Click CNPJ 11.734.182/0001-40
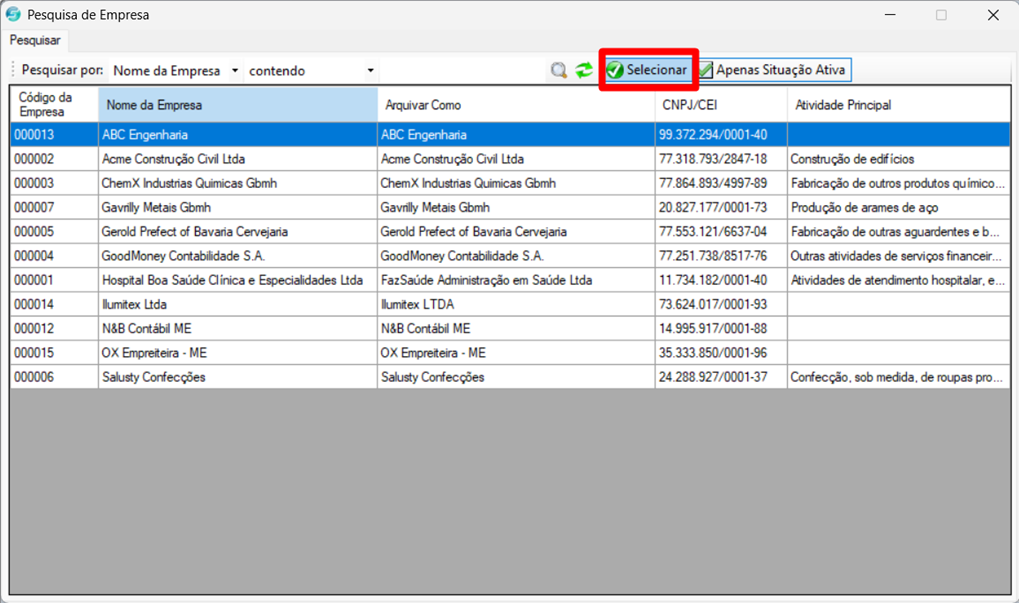Image resolution: width=1019 pixels, height=603 pixels. 721,280
